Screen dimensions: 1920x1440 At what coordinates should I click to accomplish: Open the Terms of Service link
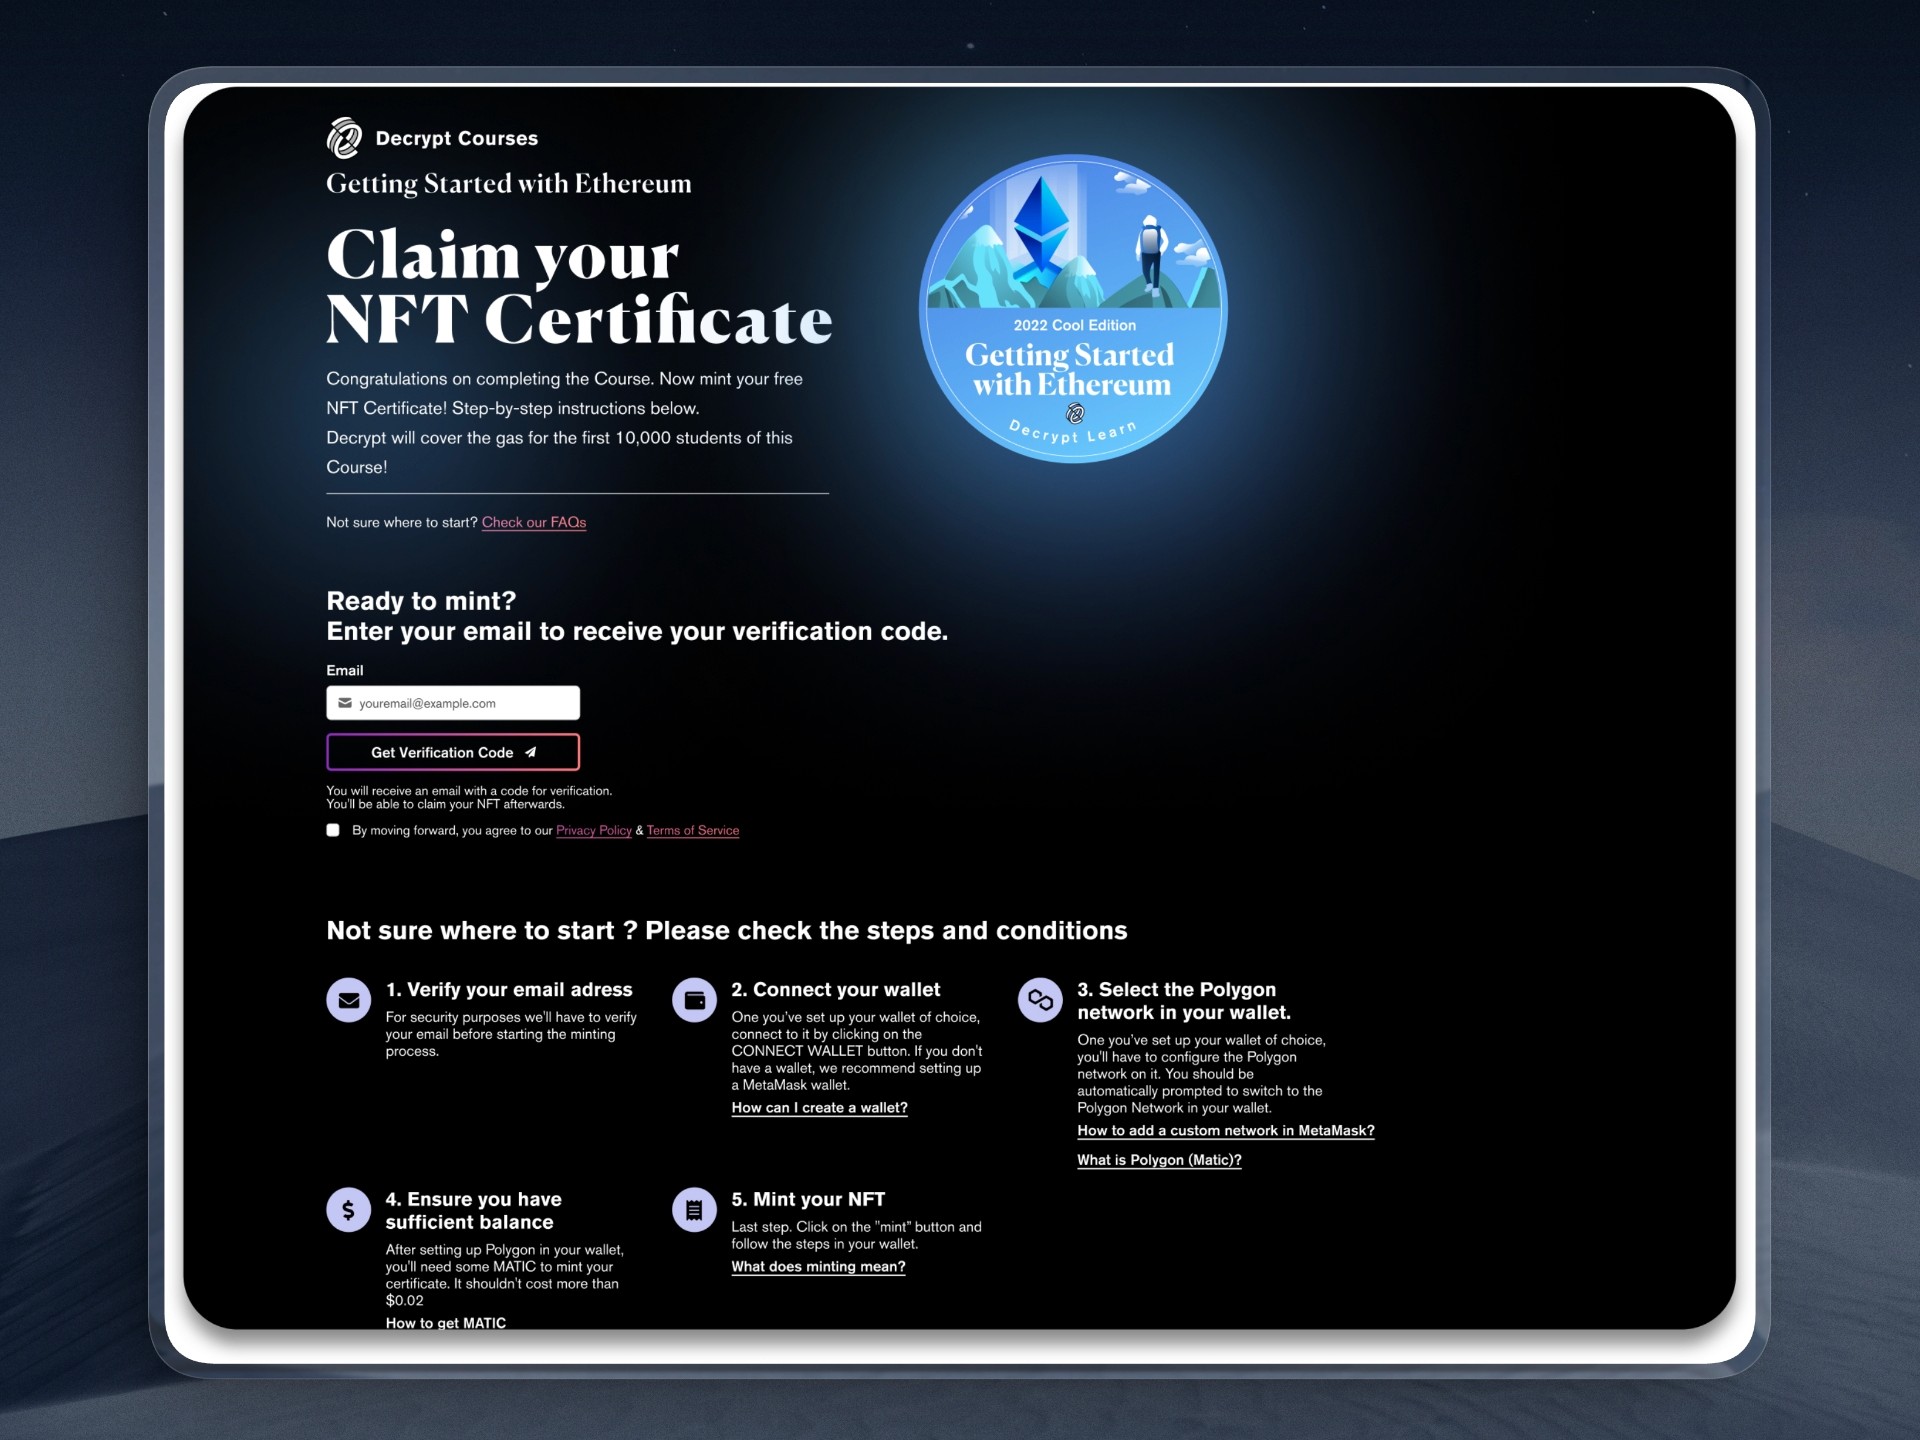pyautogui.click(x=692, y=830)
